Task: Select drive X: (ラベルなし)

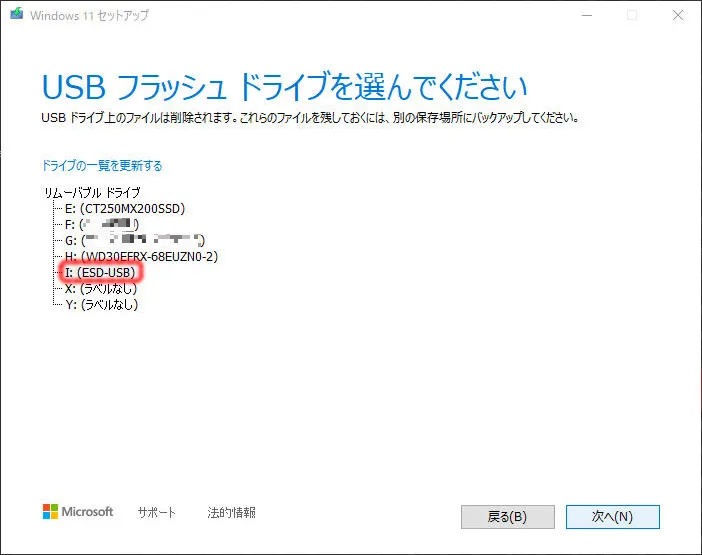Action: click(101, 289)
